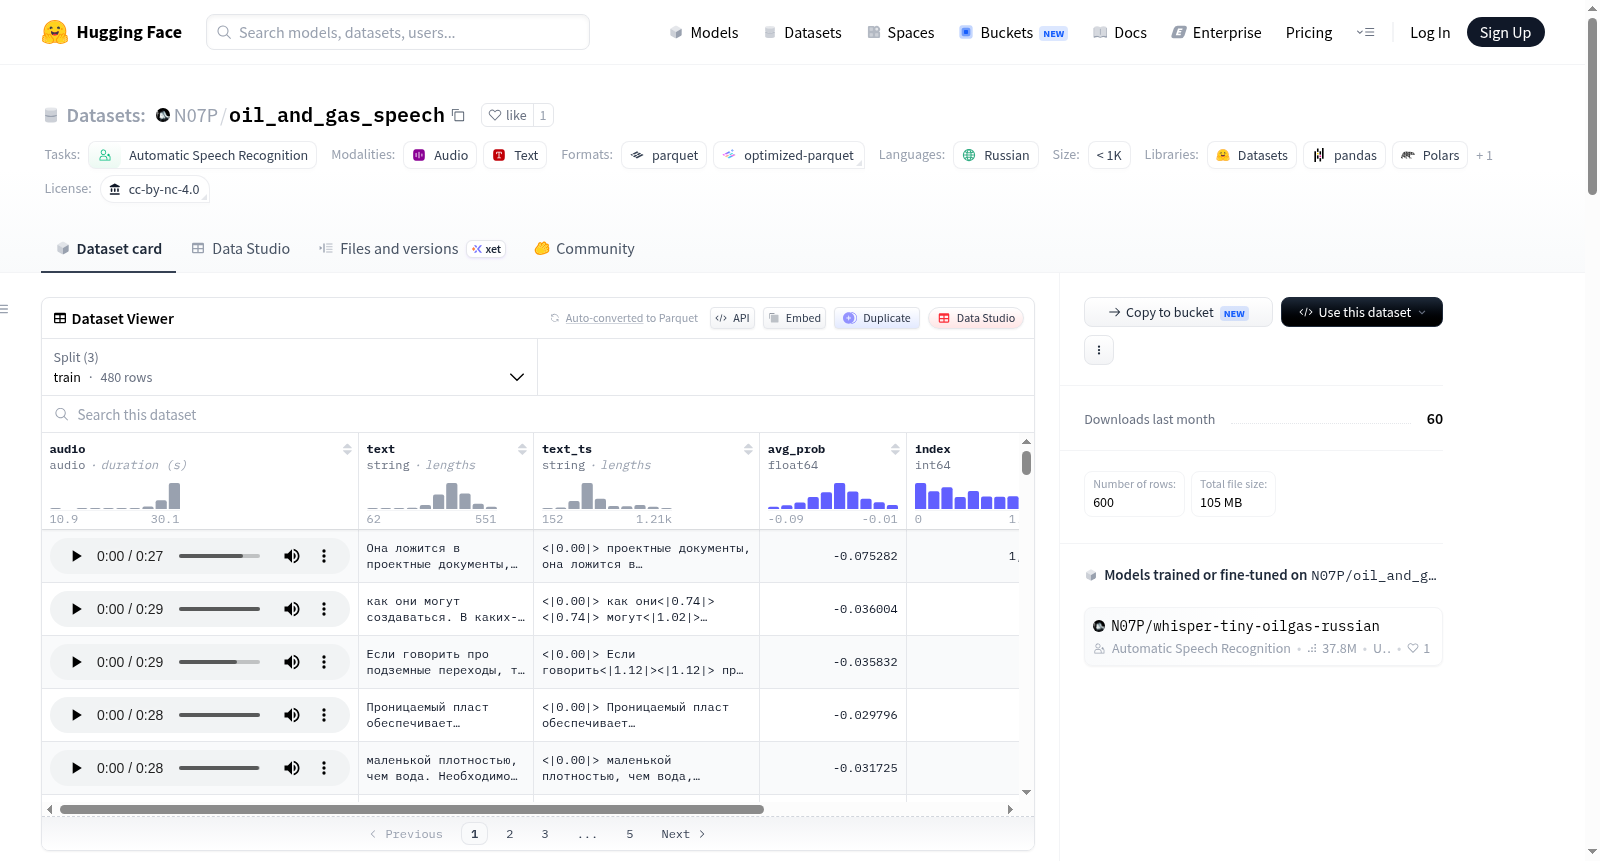Mute the audio in 'как они могут' row
Screen dimensions: 1600x861
292,609
